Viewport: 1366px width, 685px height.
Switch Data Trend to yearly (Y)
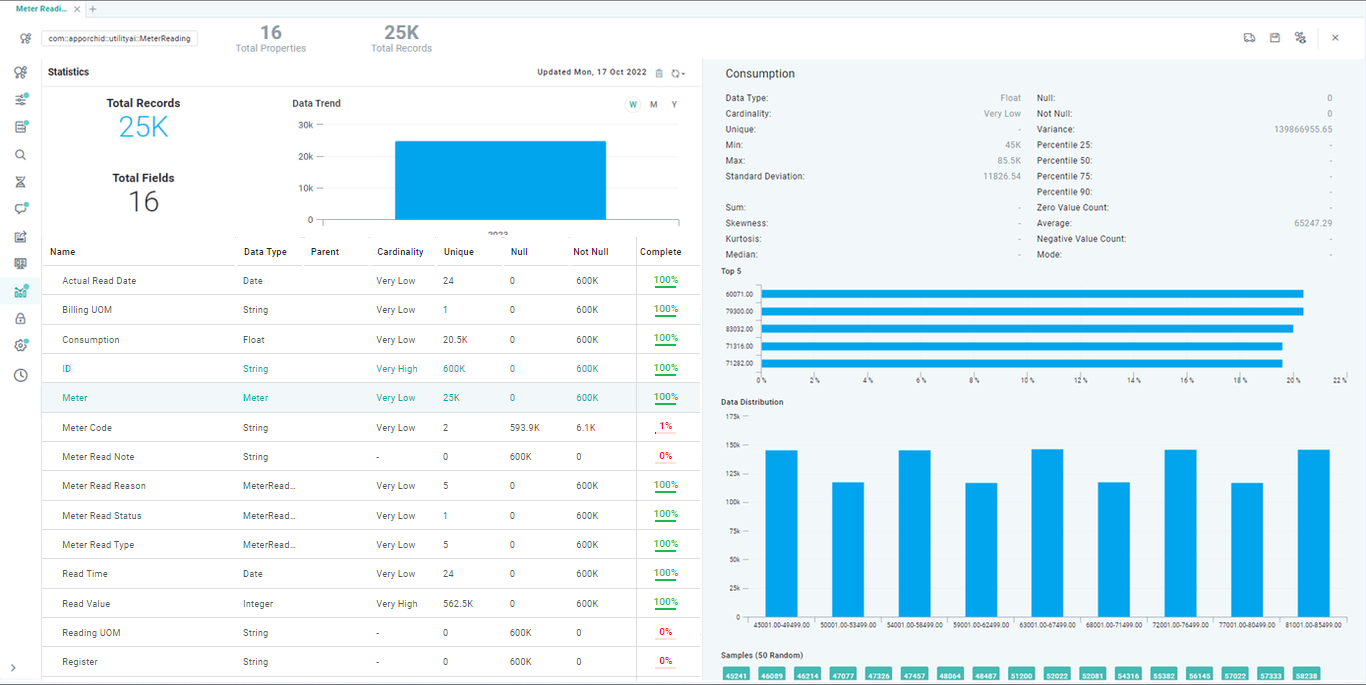(x=674, y=105)
